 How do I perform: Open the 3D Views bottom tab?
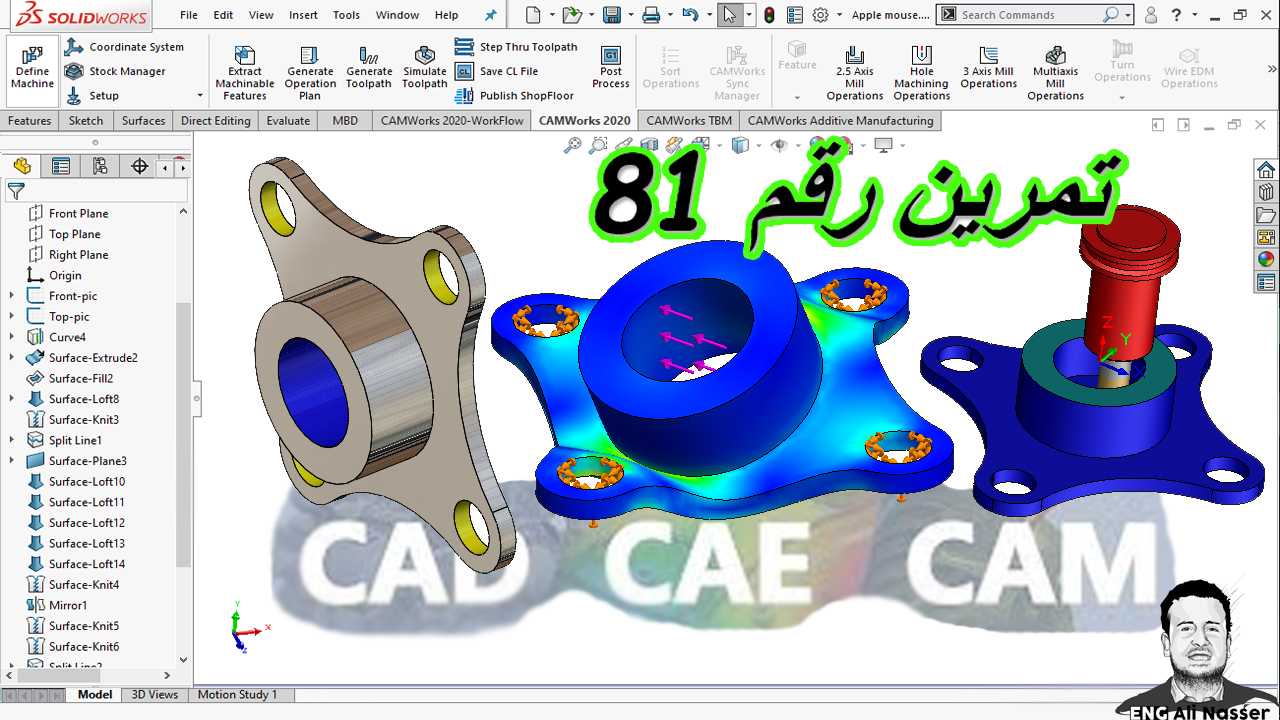coord(155,694)
